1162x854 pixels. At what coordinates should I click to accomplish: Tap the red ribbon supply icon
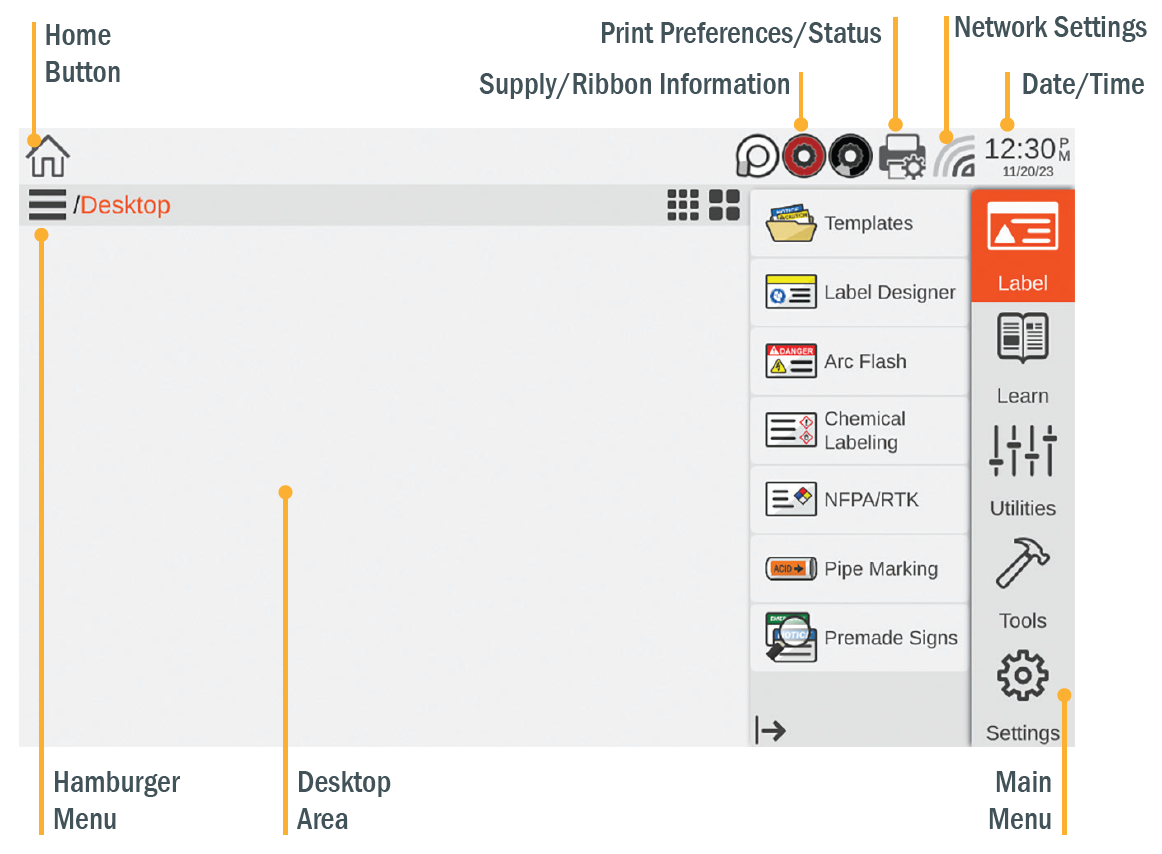pos(803,156)
